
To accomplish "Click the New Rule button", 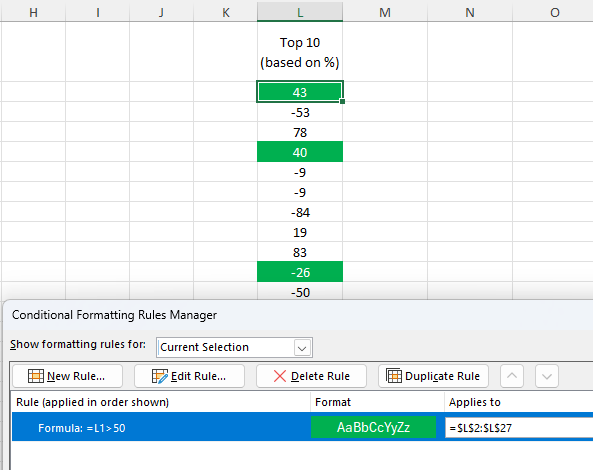I will 68,376.
